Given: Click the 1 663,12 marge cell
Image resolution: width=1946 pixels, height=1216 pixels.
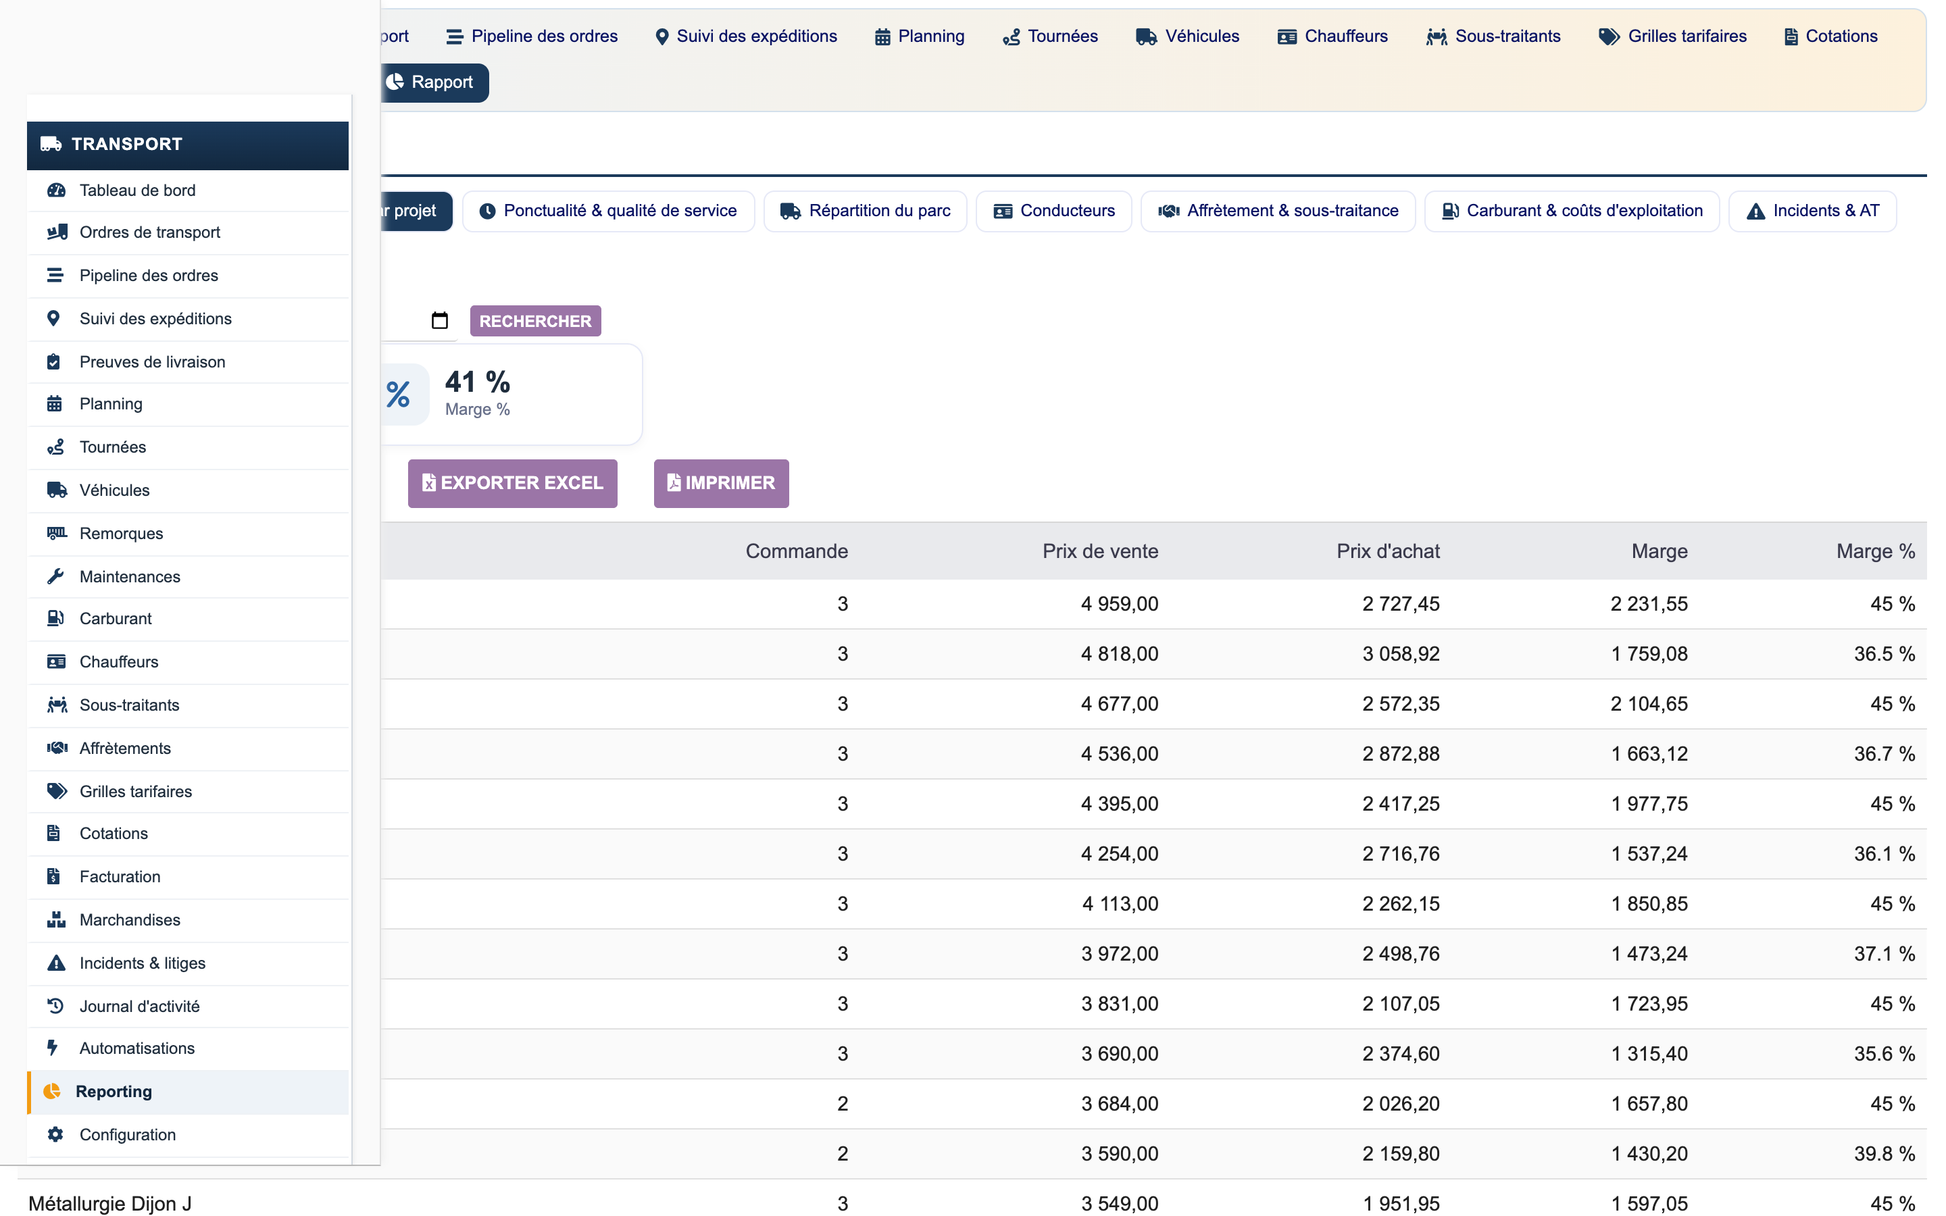Looking at the screenshot, I should [x=1649, y=754].
